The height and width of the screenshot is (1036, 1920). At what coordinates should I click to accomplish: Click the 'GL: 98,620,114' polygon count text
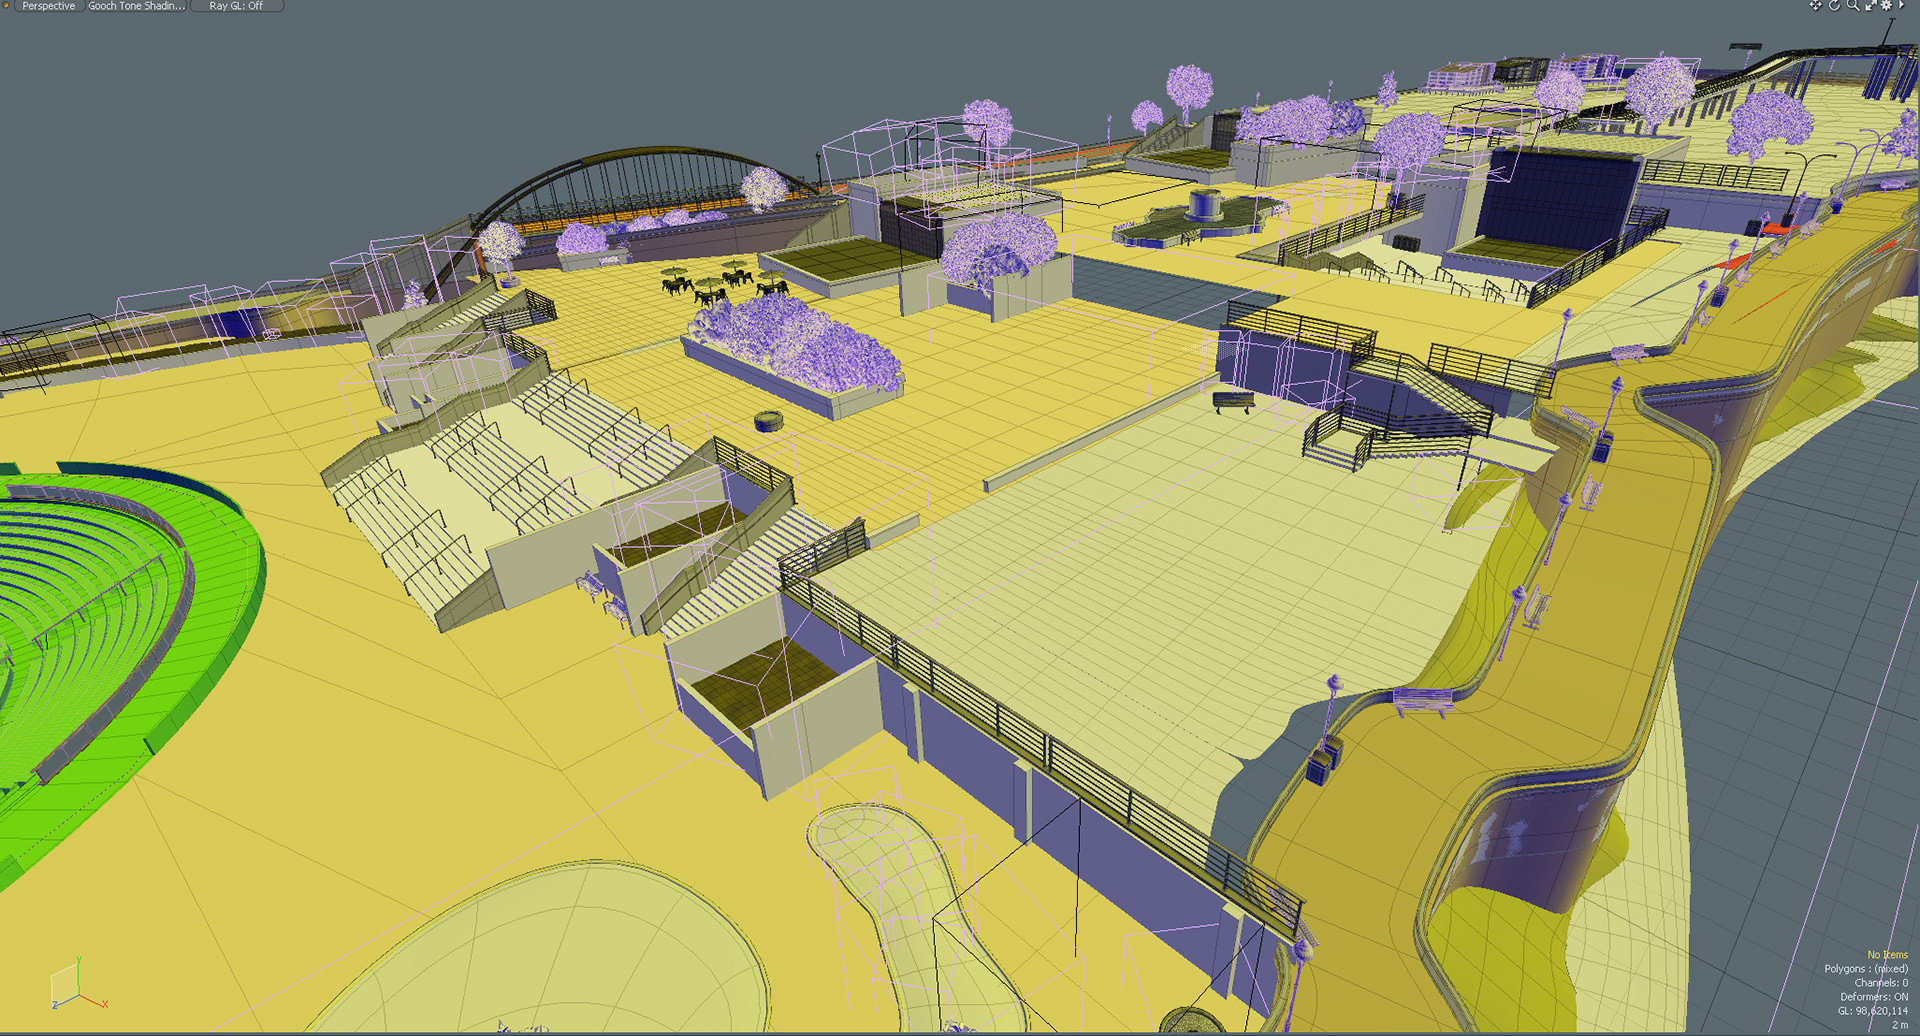(1872, 1011)
